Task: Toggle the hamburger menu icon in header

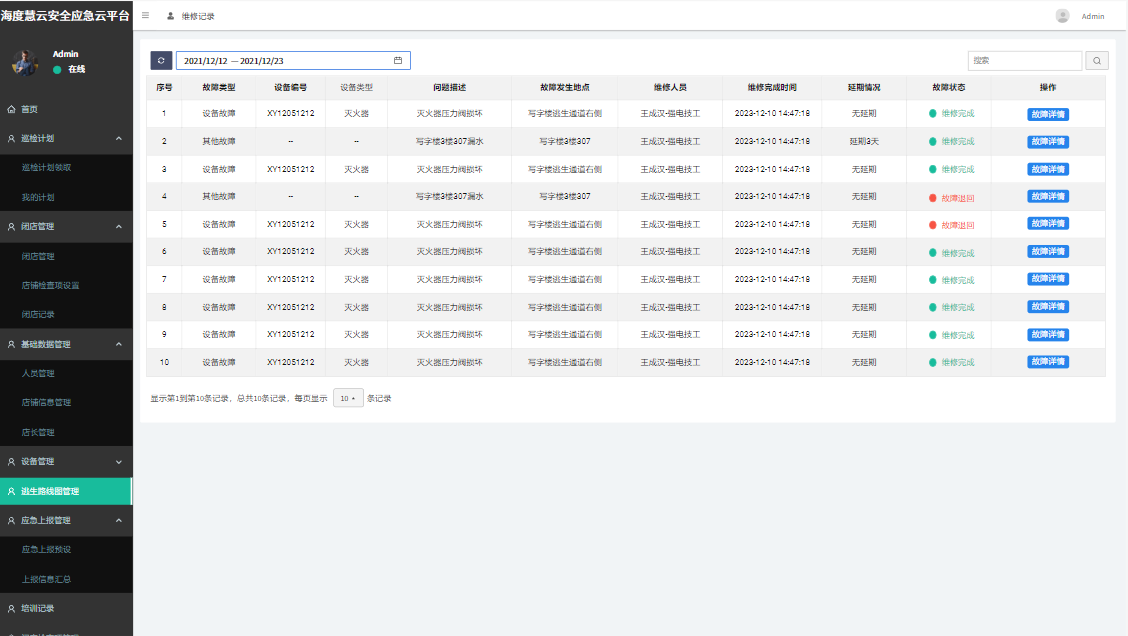Action: 146,16
